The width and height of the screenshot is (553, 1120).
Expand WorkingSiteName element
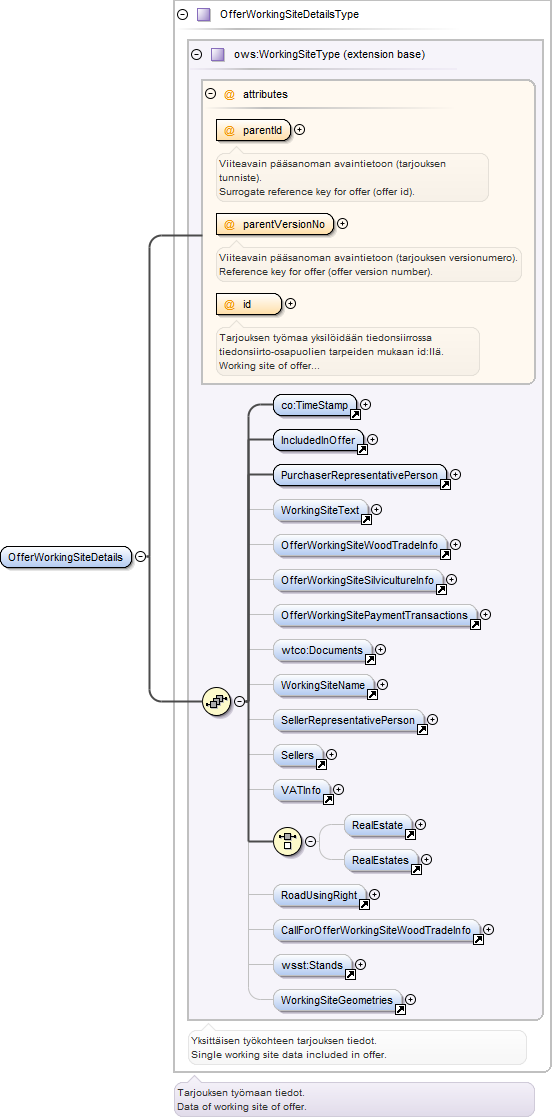coord(382,684)
